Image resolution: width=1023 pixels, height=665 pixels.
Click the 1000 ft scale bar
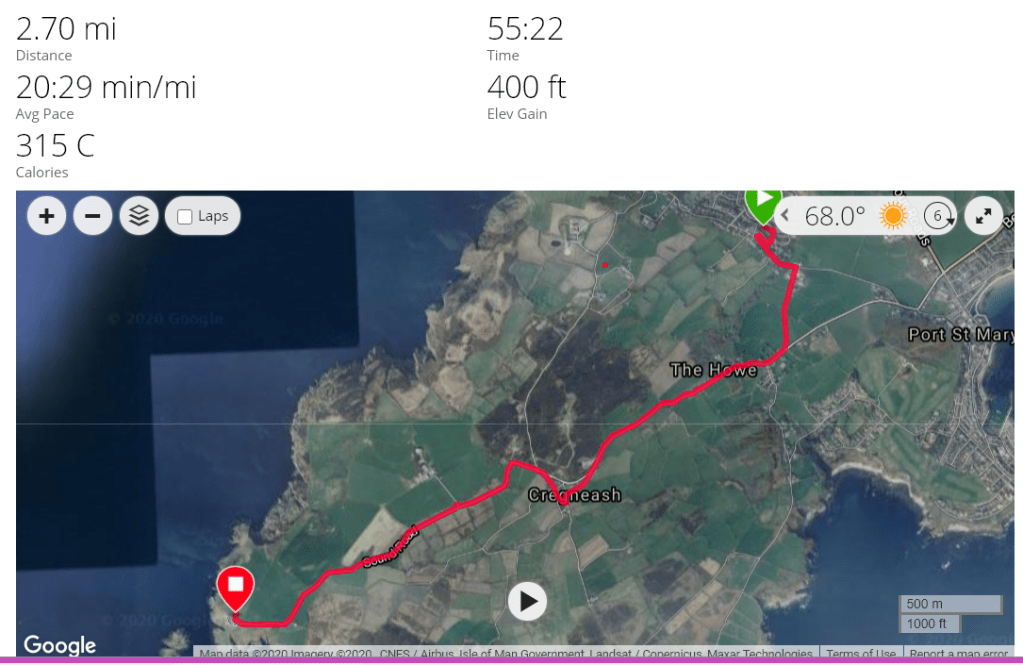coord(929,624)
